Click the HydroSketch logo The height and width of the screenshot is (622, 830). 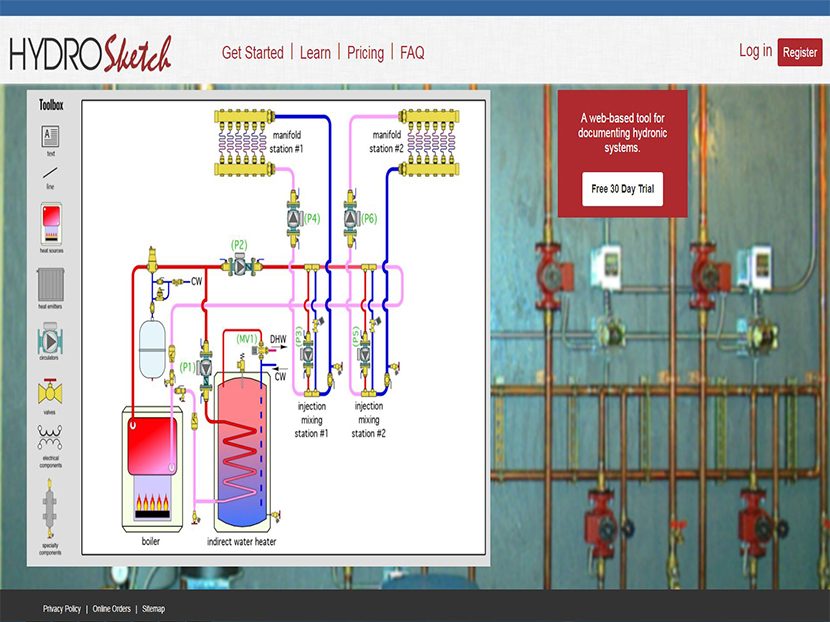tap(91, 53)
